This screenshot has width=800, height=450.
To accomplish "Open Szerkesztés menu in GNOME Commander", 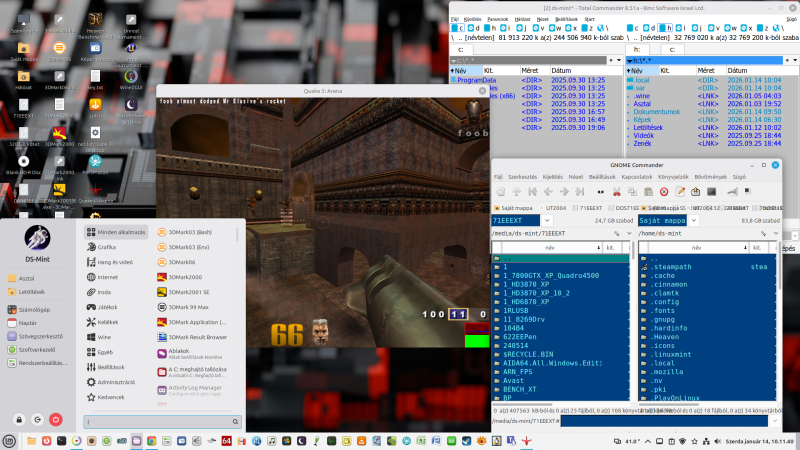I will [522, 177].
